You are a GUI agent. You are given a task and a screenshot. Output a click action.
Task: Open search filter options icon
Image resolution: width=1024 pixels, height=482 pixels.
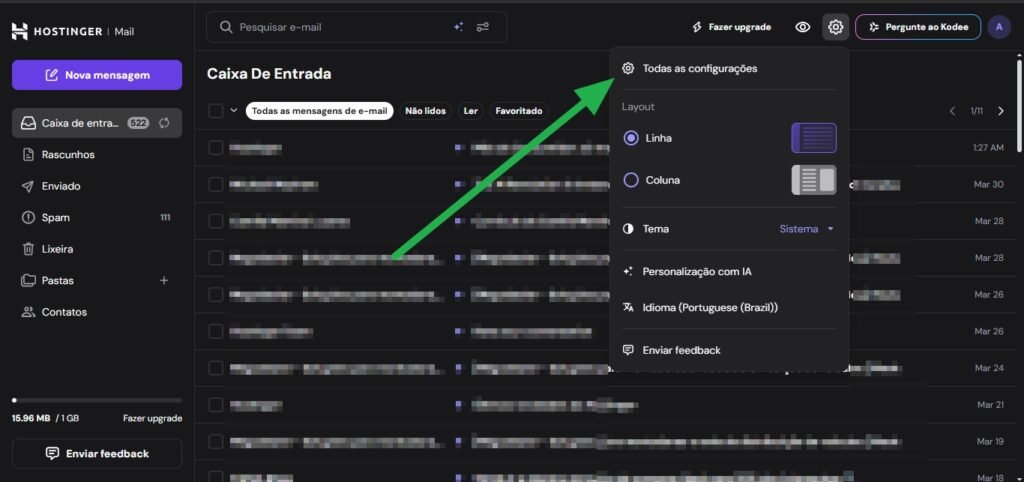click(483, 27)
